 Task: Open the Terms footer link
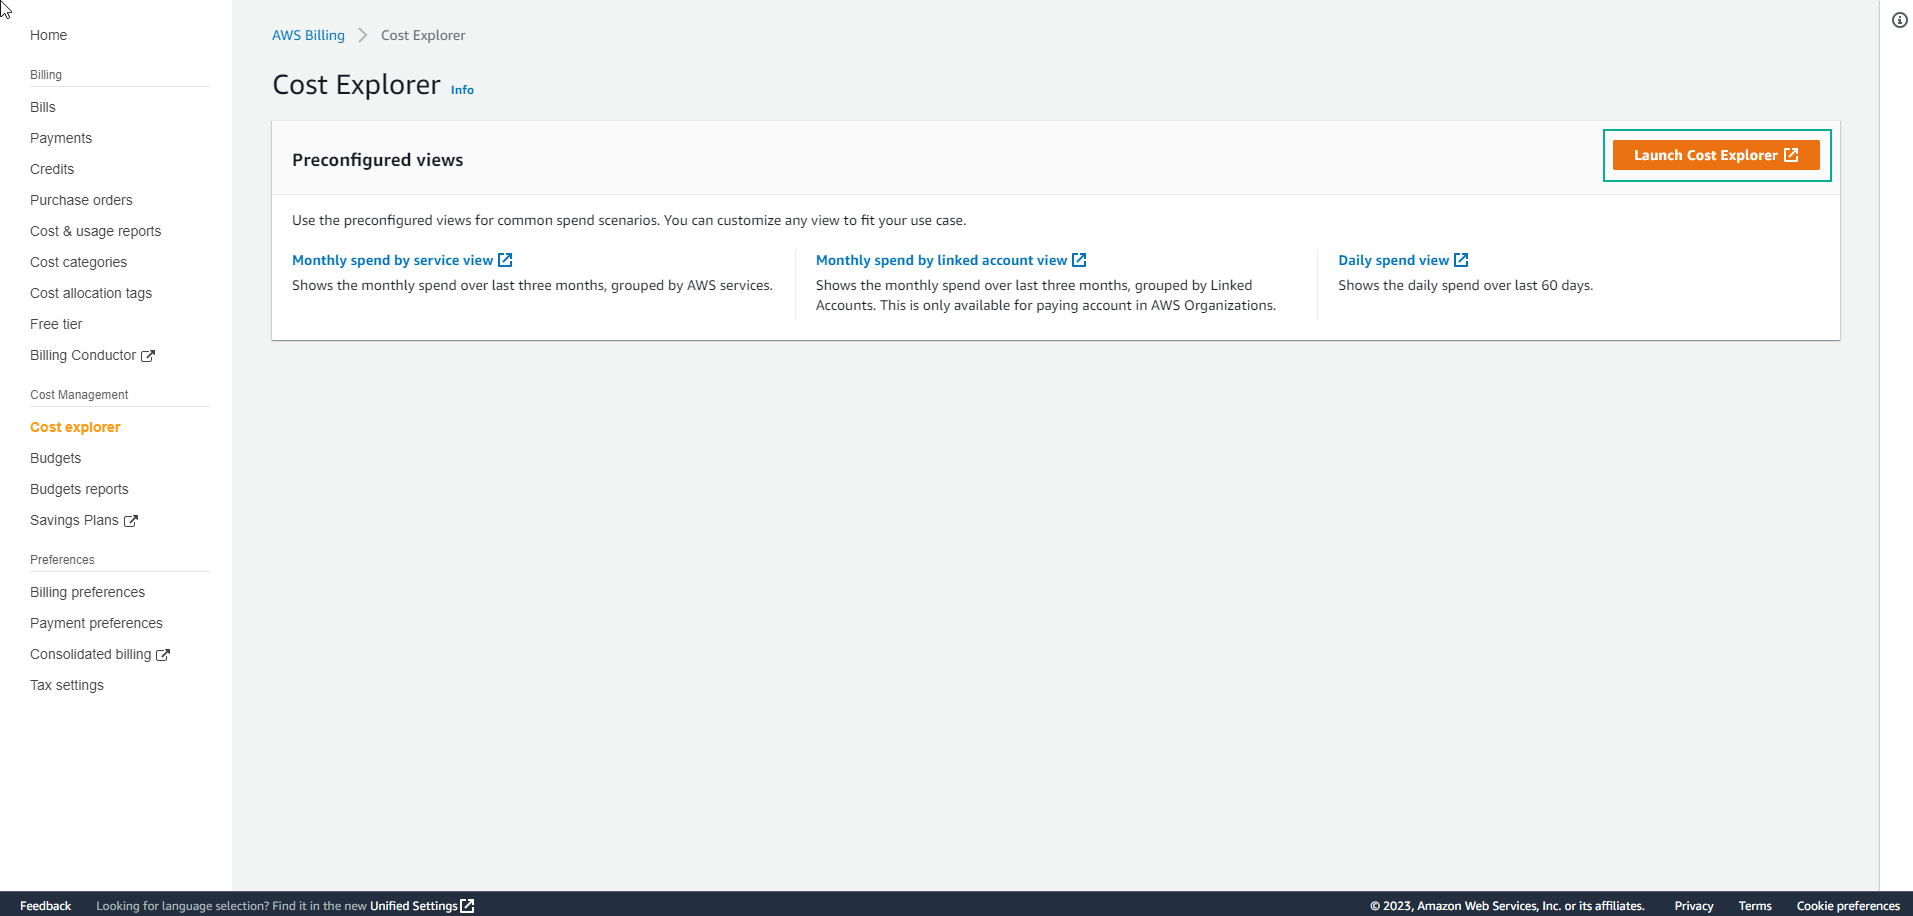click(1755, 906)
